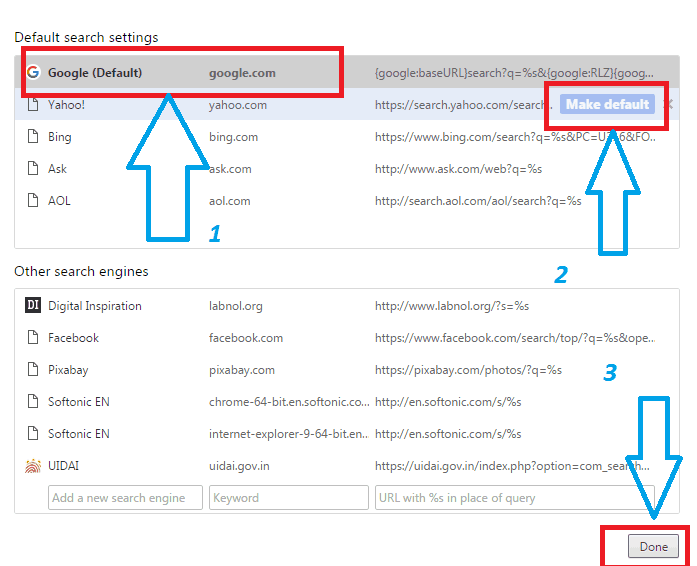Click the facebook.com keyword
This screenshot has width=697, height=566.
point(246,338)
